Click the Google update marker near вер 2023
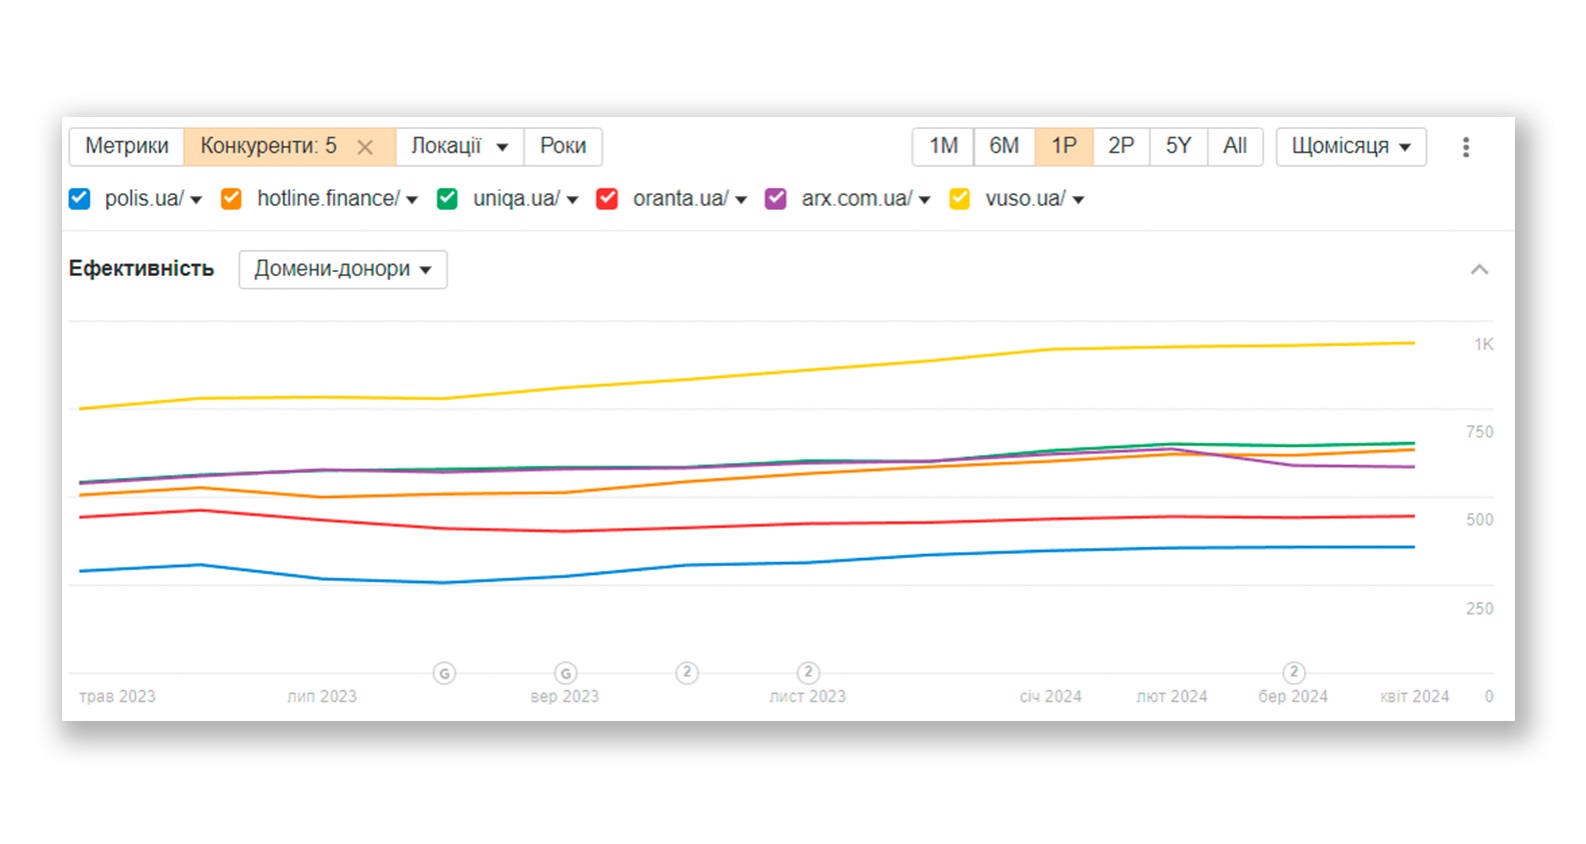Image resolution: width=1586 pixels, height=844 pixels. (565, 673)
